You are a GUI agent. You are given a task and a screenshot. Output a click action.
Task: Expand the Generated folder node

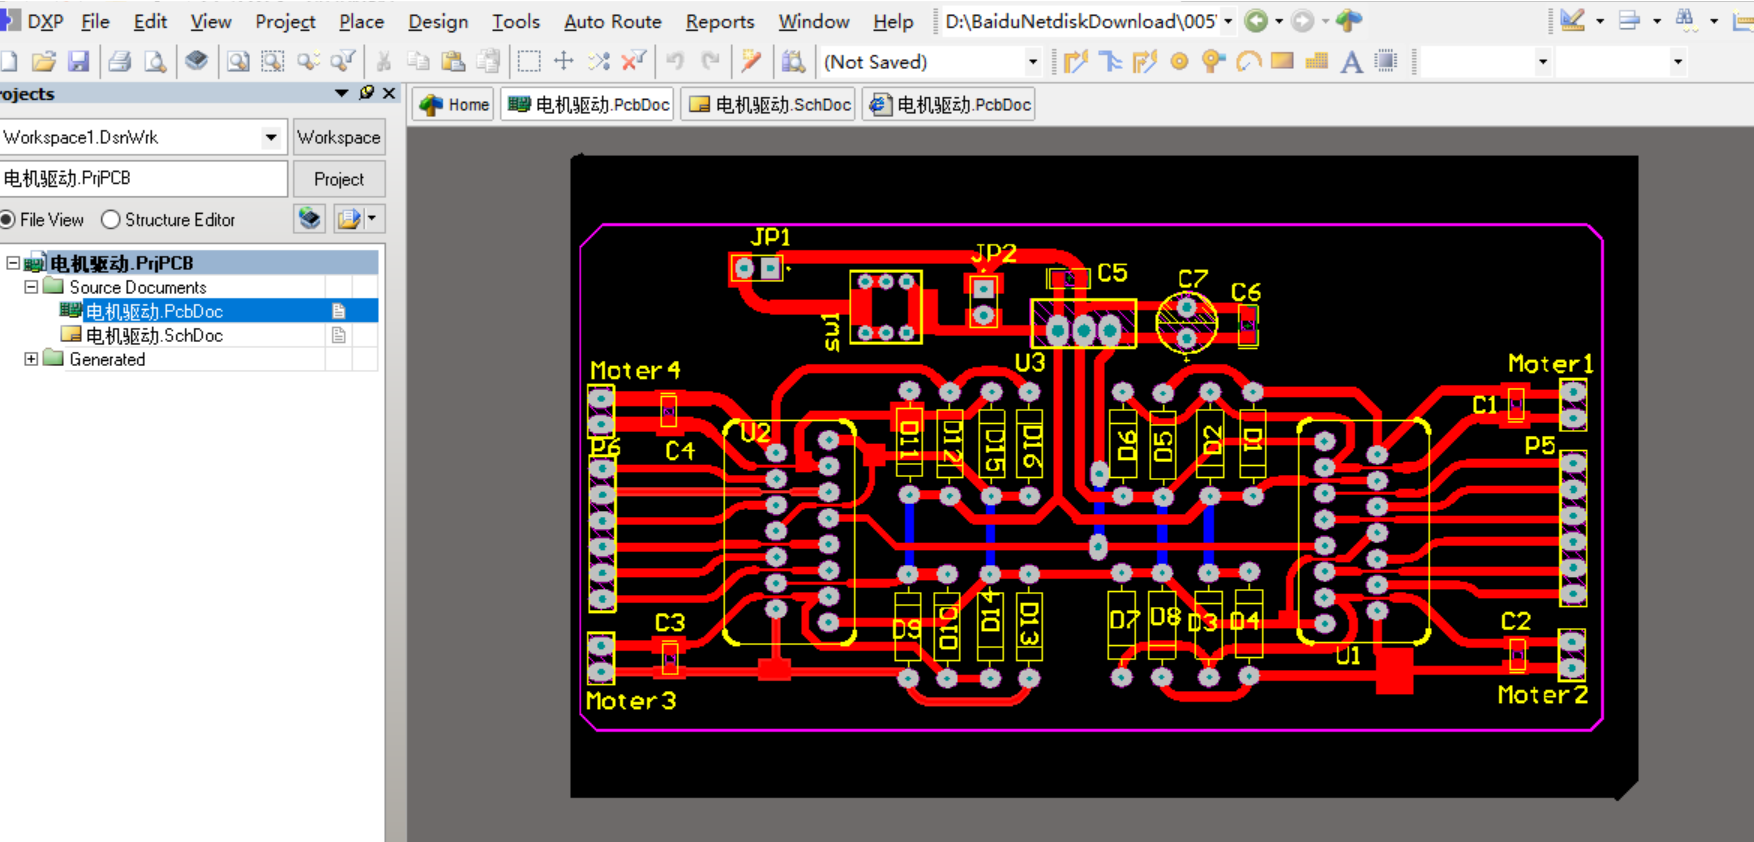pos(31,359)
